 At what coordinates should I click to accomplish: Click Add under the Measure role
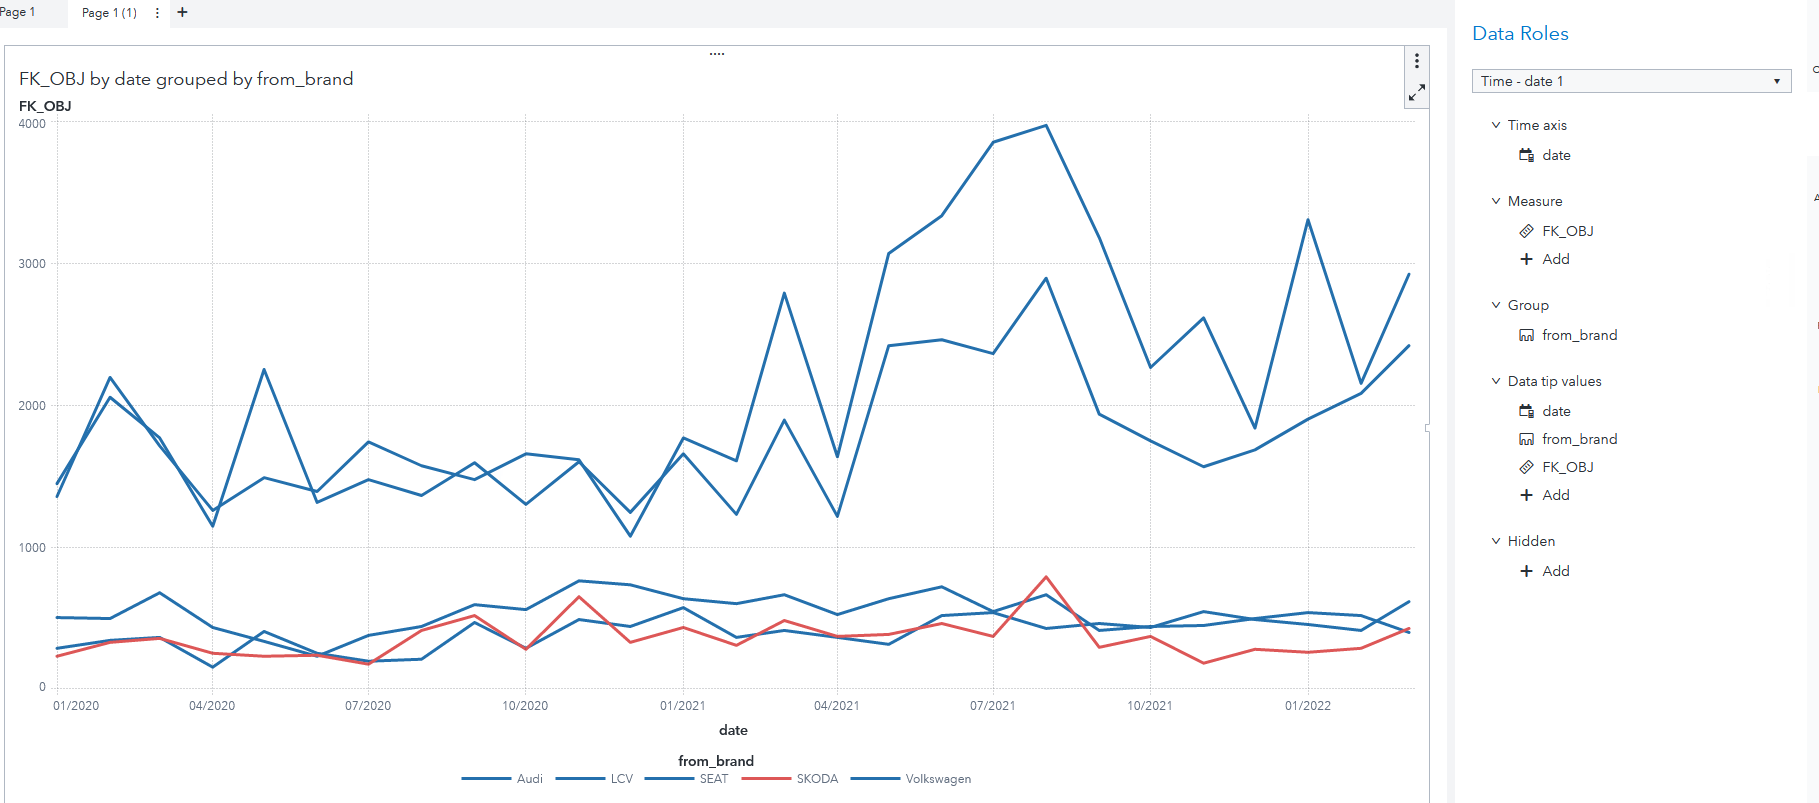[x=1555, y=259]
